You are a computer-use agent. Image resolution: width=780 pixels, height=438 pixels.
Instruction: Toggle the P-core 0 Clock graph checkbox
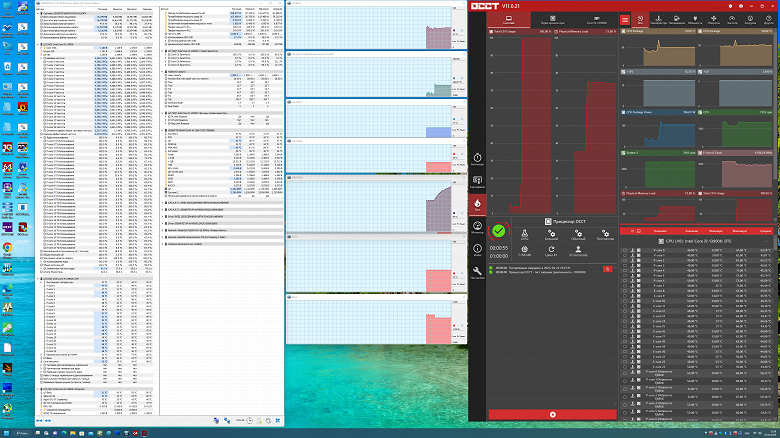[701, 153]
